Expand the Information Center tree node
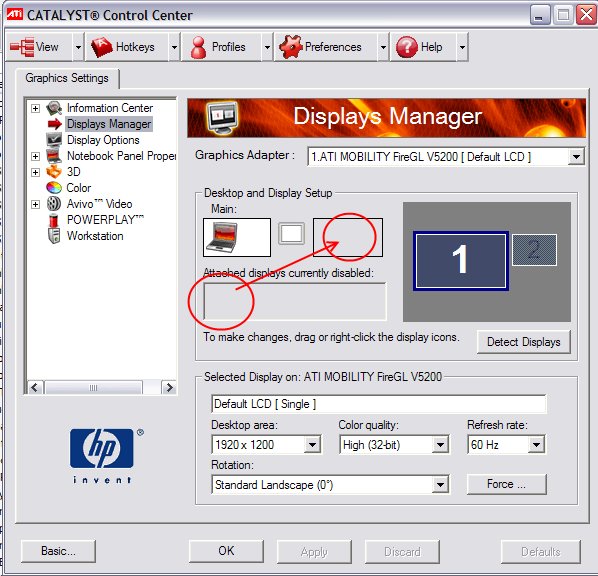598x576 pixels. coord(35,108)
